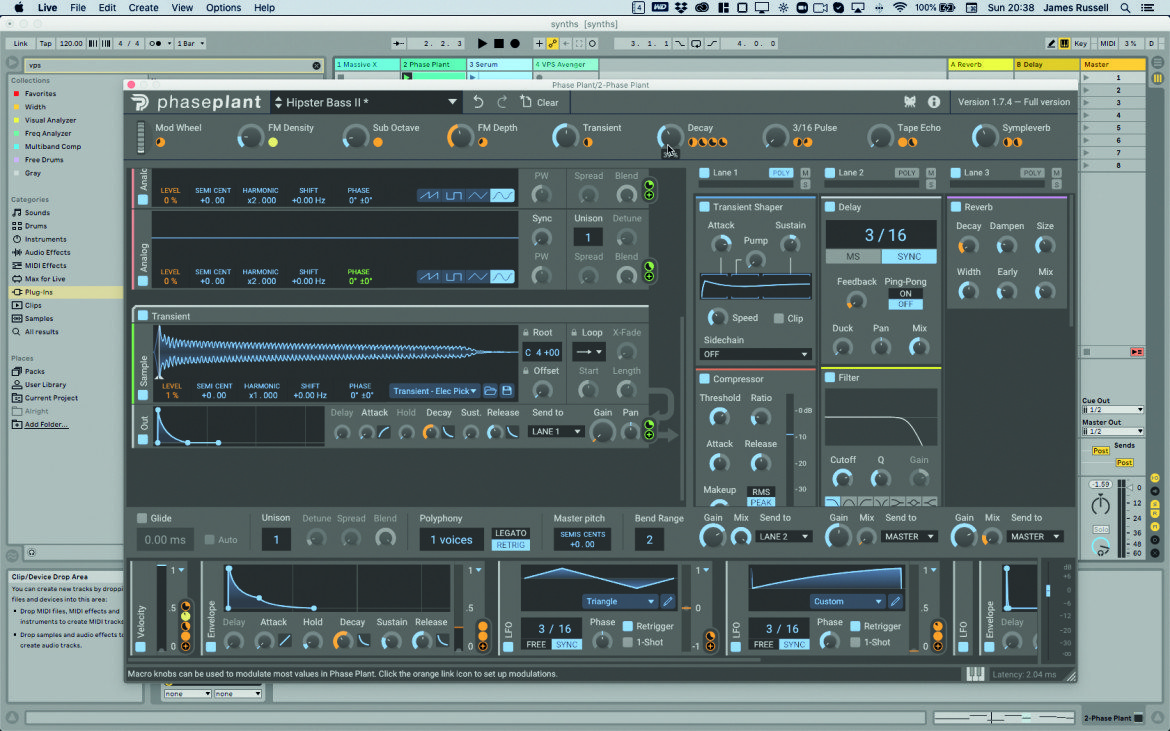Open the Custom LFO shape dropdown
The height and width of the screenshot is (731, 1170).
847,601
